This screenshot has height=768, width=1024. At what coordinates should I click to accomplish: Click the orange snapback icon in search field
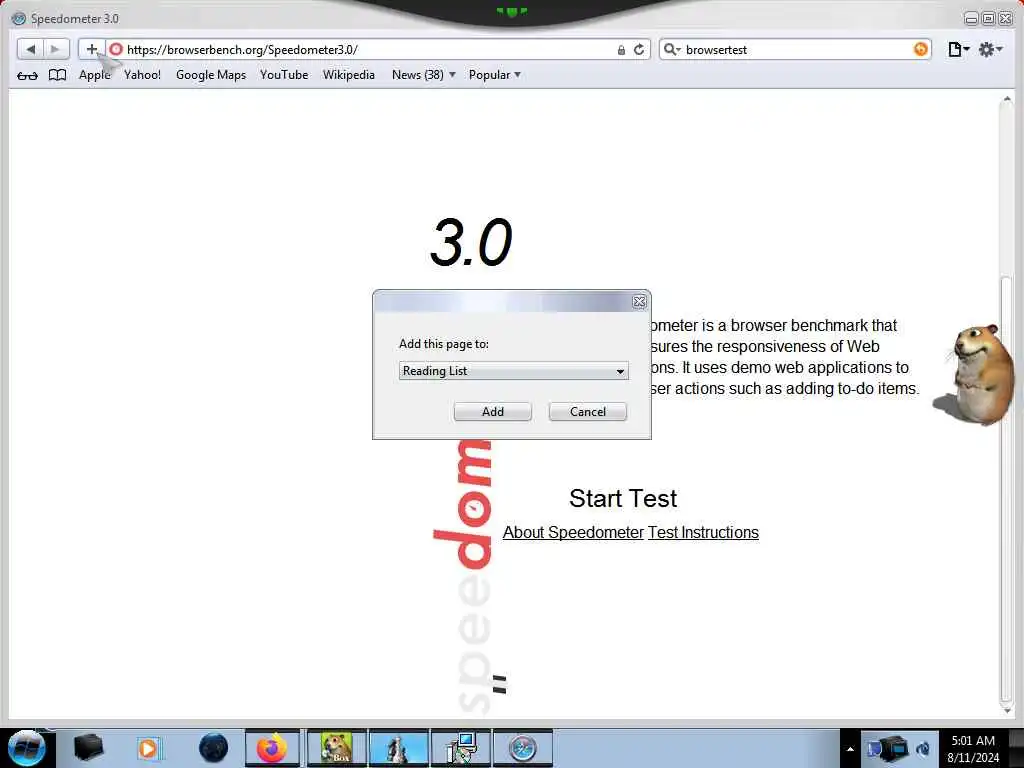click(920, 49)
